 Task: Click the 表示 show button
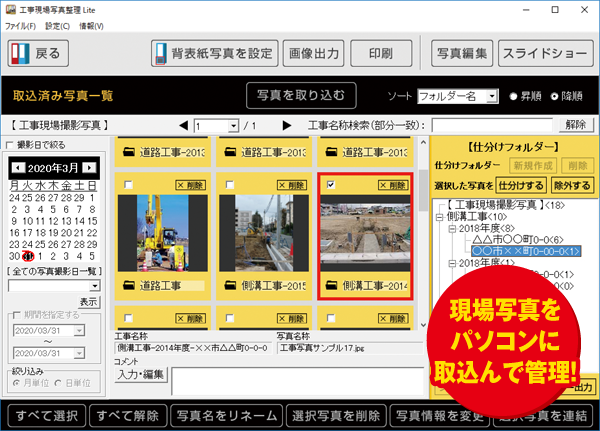89,302
